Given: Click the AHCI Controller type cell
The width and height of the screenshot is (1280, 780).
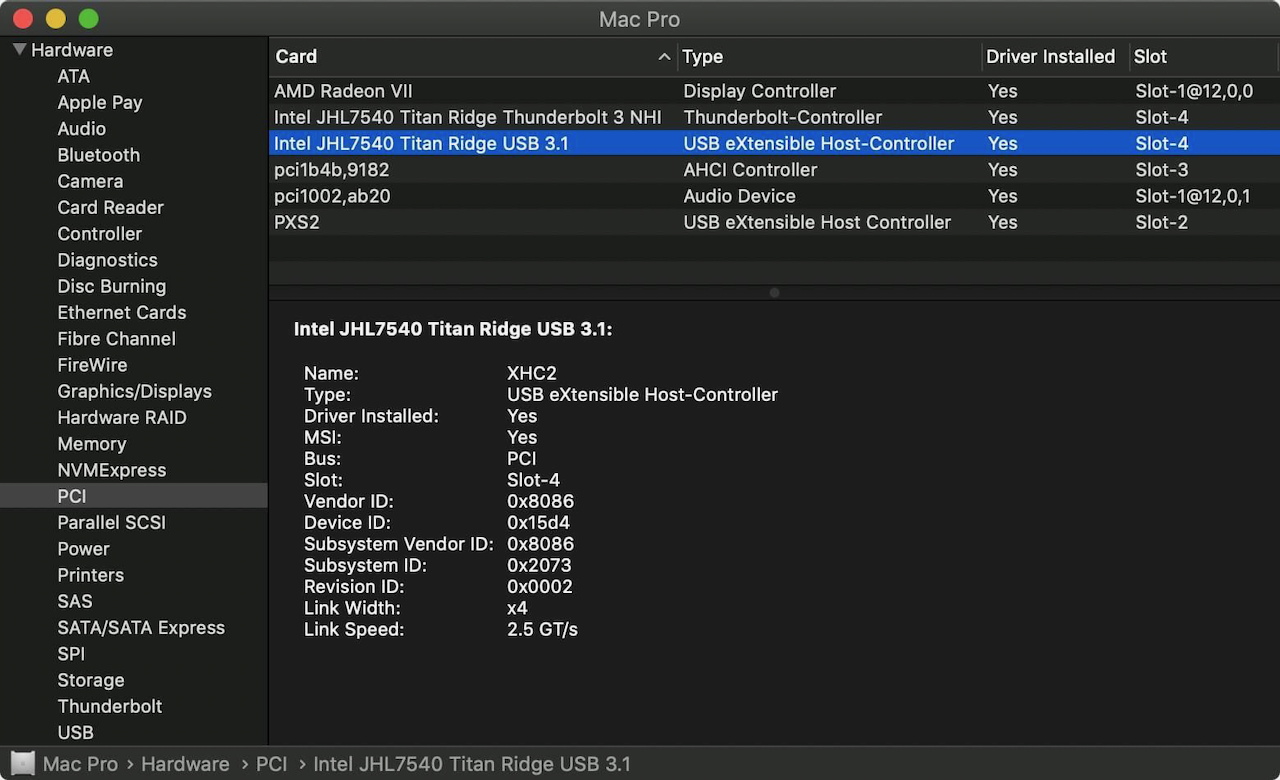Looking at the screenshot, I should (x=750, y=170).
